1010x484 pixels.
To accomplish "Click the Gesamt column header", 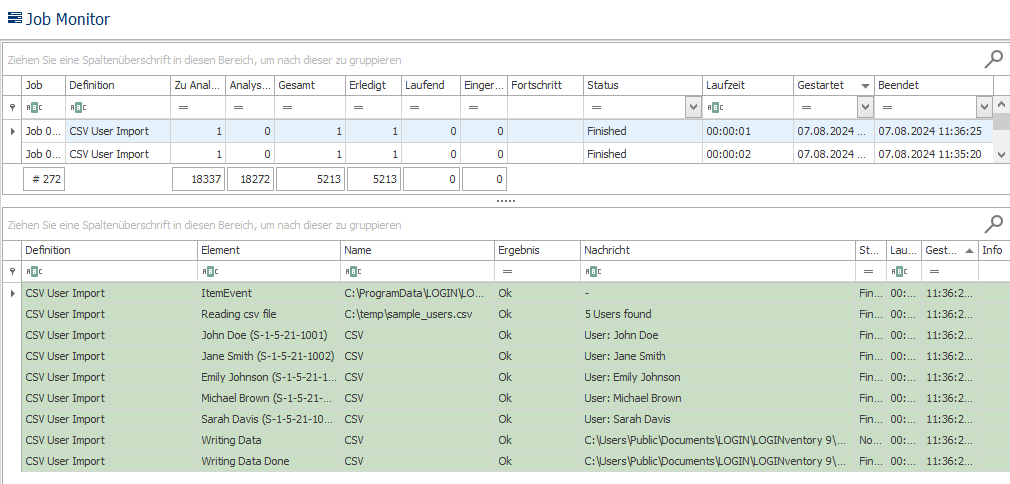I will pyautogui.click(x=310, y=85).
